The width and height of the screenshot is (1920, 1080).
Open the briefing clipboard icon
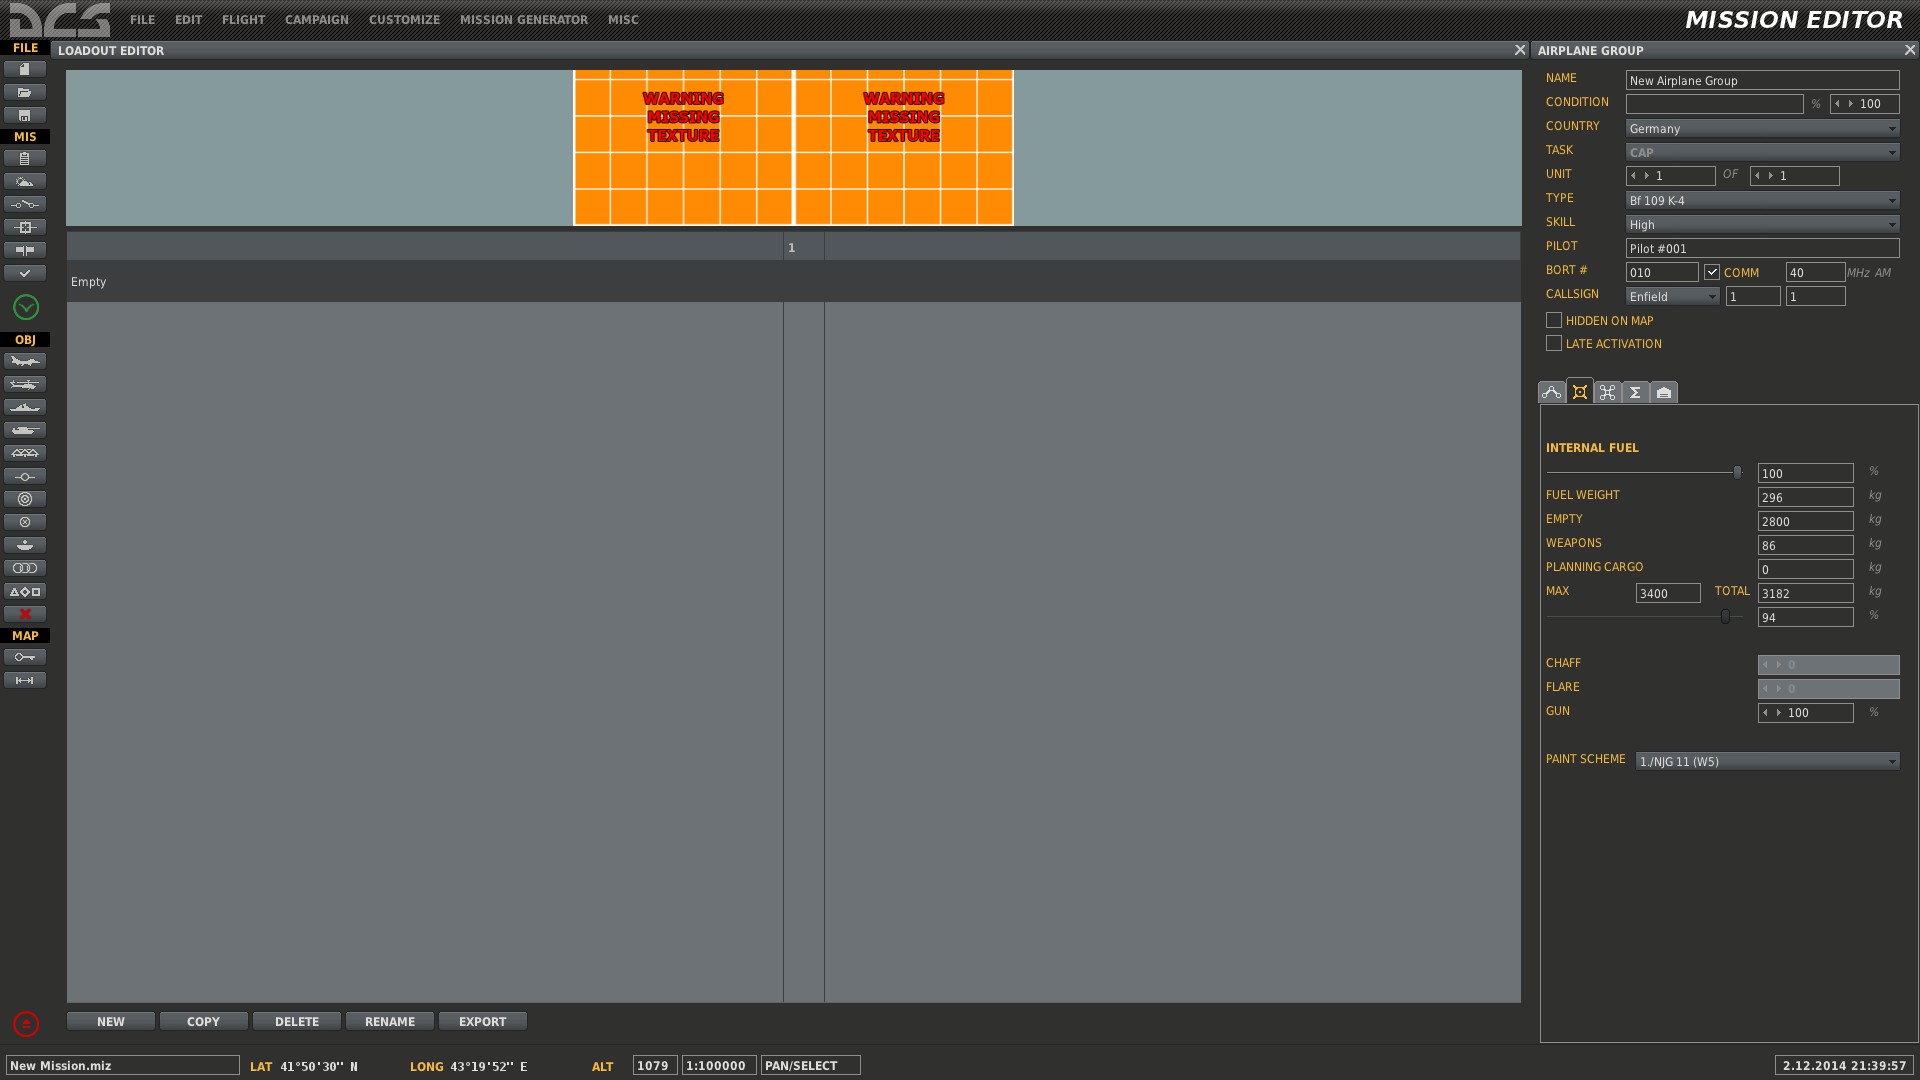coord(25,158)
